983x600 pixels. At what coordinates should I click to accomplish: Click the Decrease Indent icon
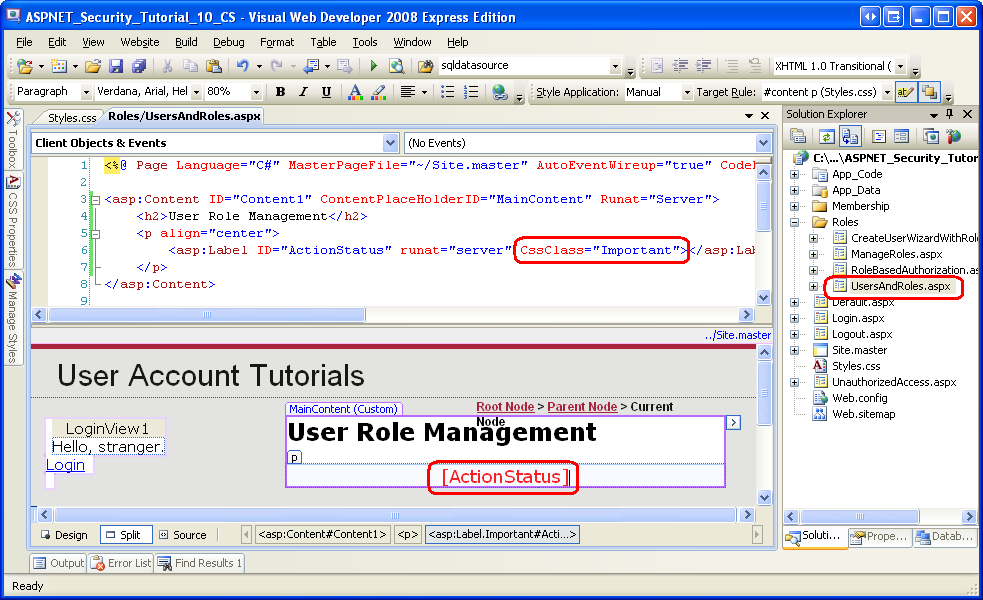[680, 66]
